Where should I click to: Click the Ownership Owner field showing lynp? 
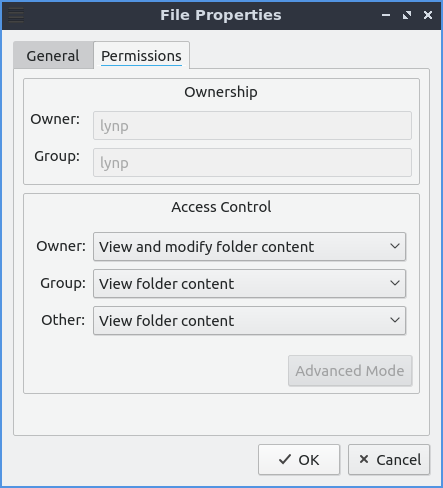(252, 126)
